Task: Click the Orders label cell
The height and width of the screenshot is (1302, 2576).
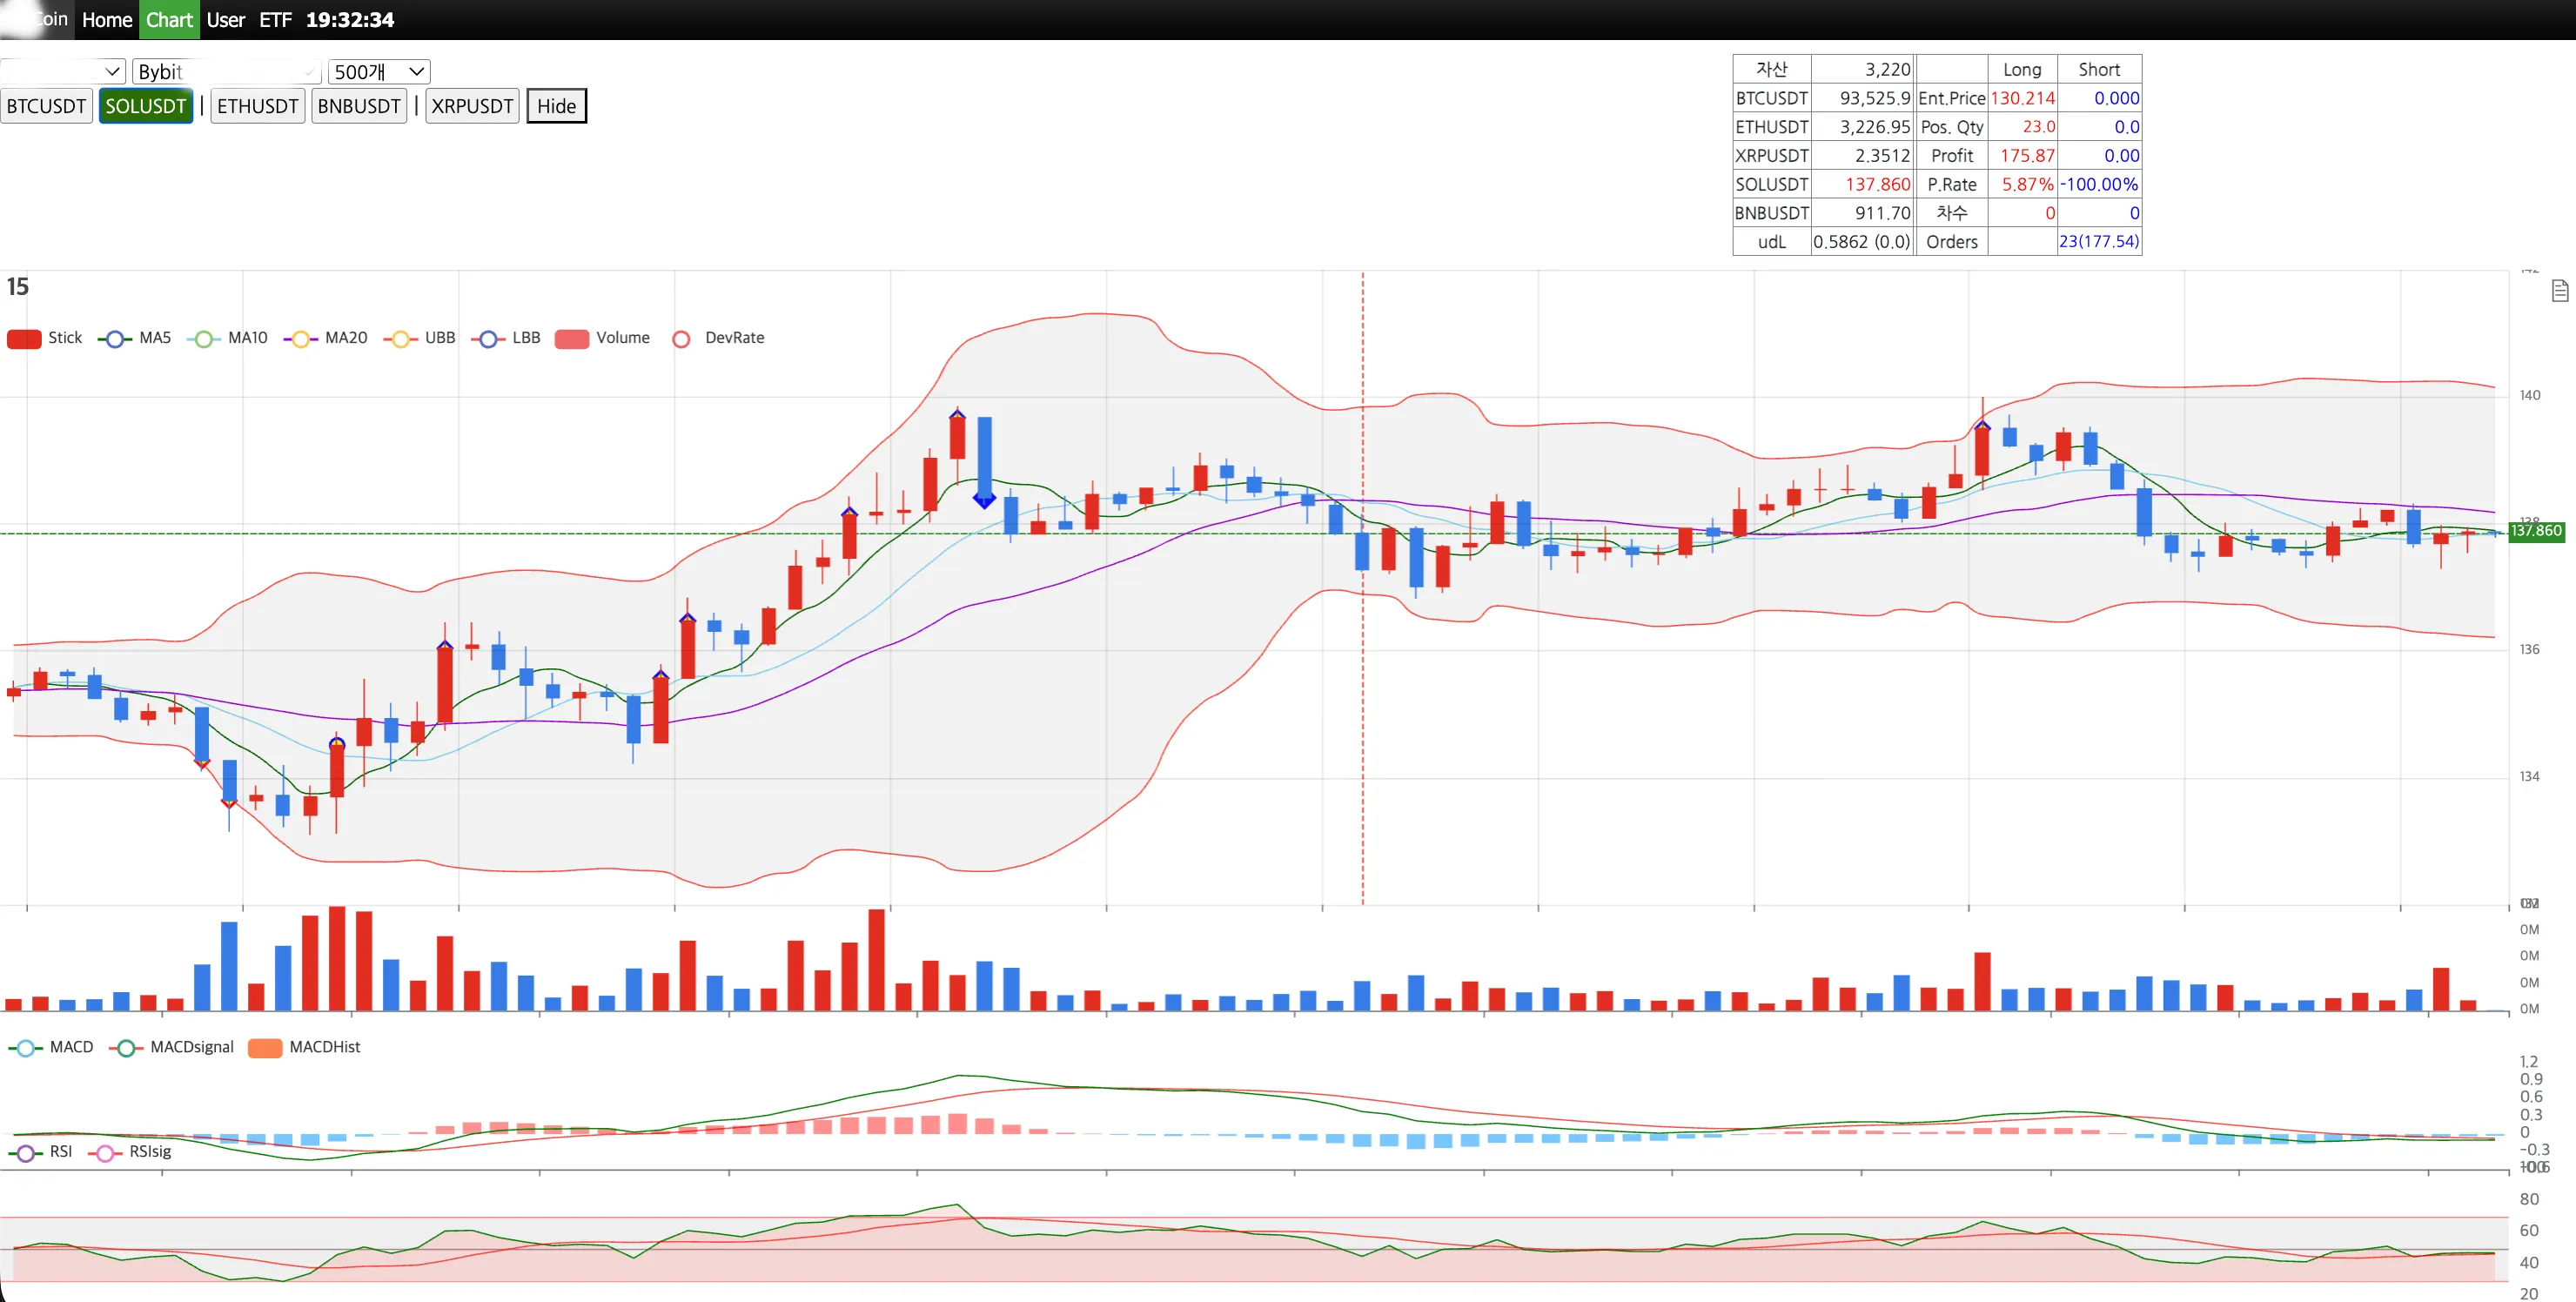Action: pos(1952,242)
